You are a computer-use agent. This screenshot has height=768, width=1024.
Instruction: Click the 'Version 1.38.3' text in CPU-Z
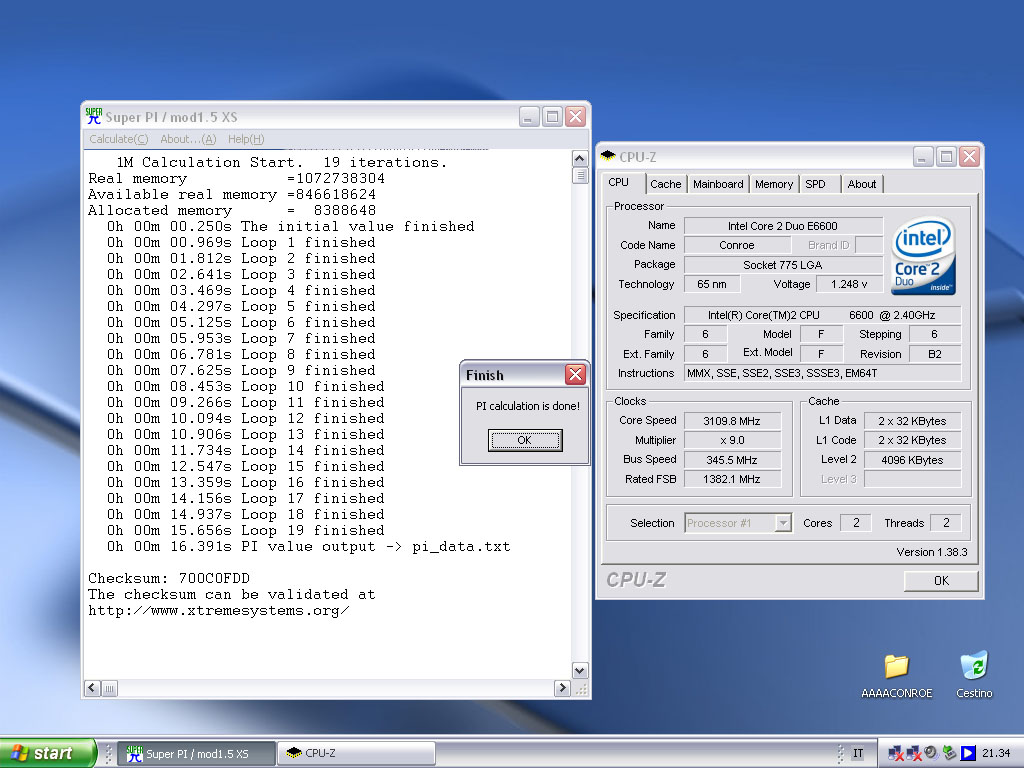click(932, 552)
